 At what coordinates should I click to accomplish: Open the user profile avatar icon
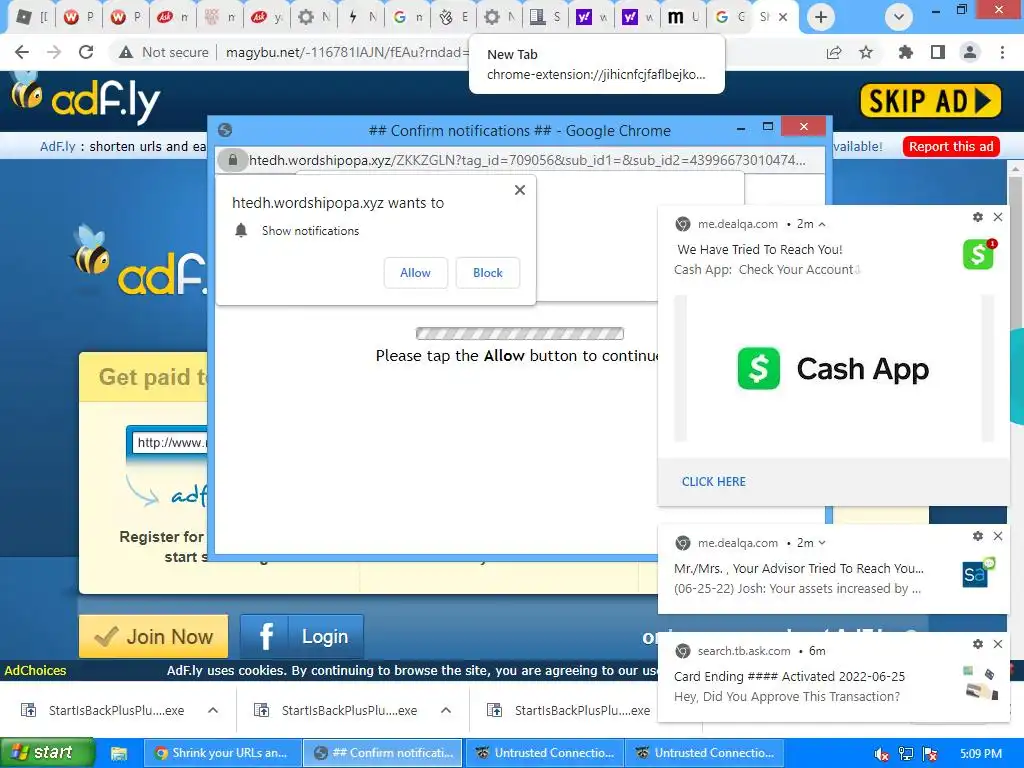click(970, 52)
